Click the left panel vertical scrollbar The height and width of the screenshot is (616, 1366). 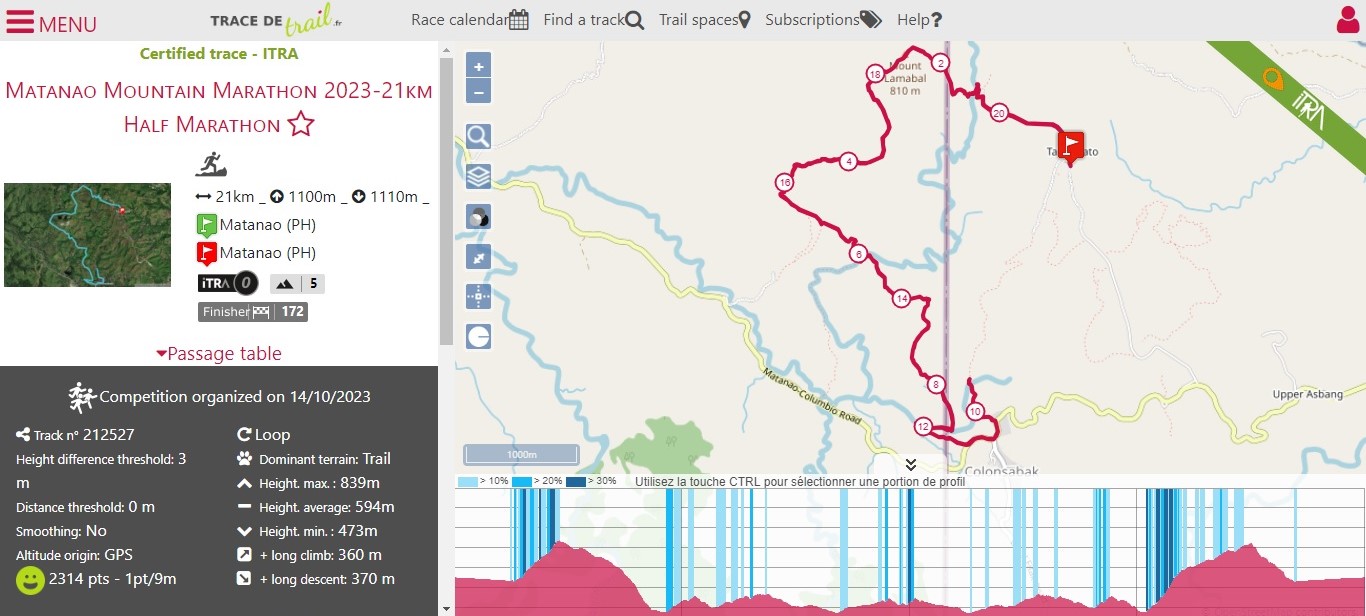tap(446, 200)
